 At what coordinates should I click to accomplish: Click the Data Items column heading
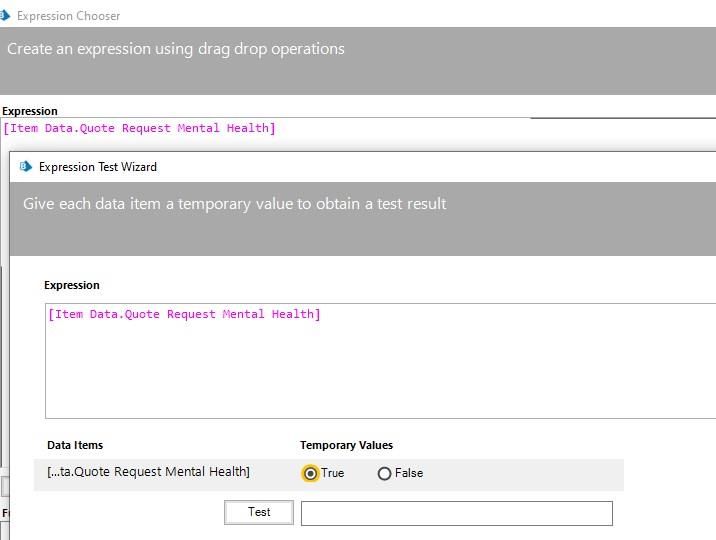click(75, 445)
